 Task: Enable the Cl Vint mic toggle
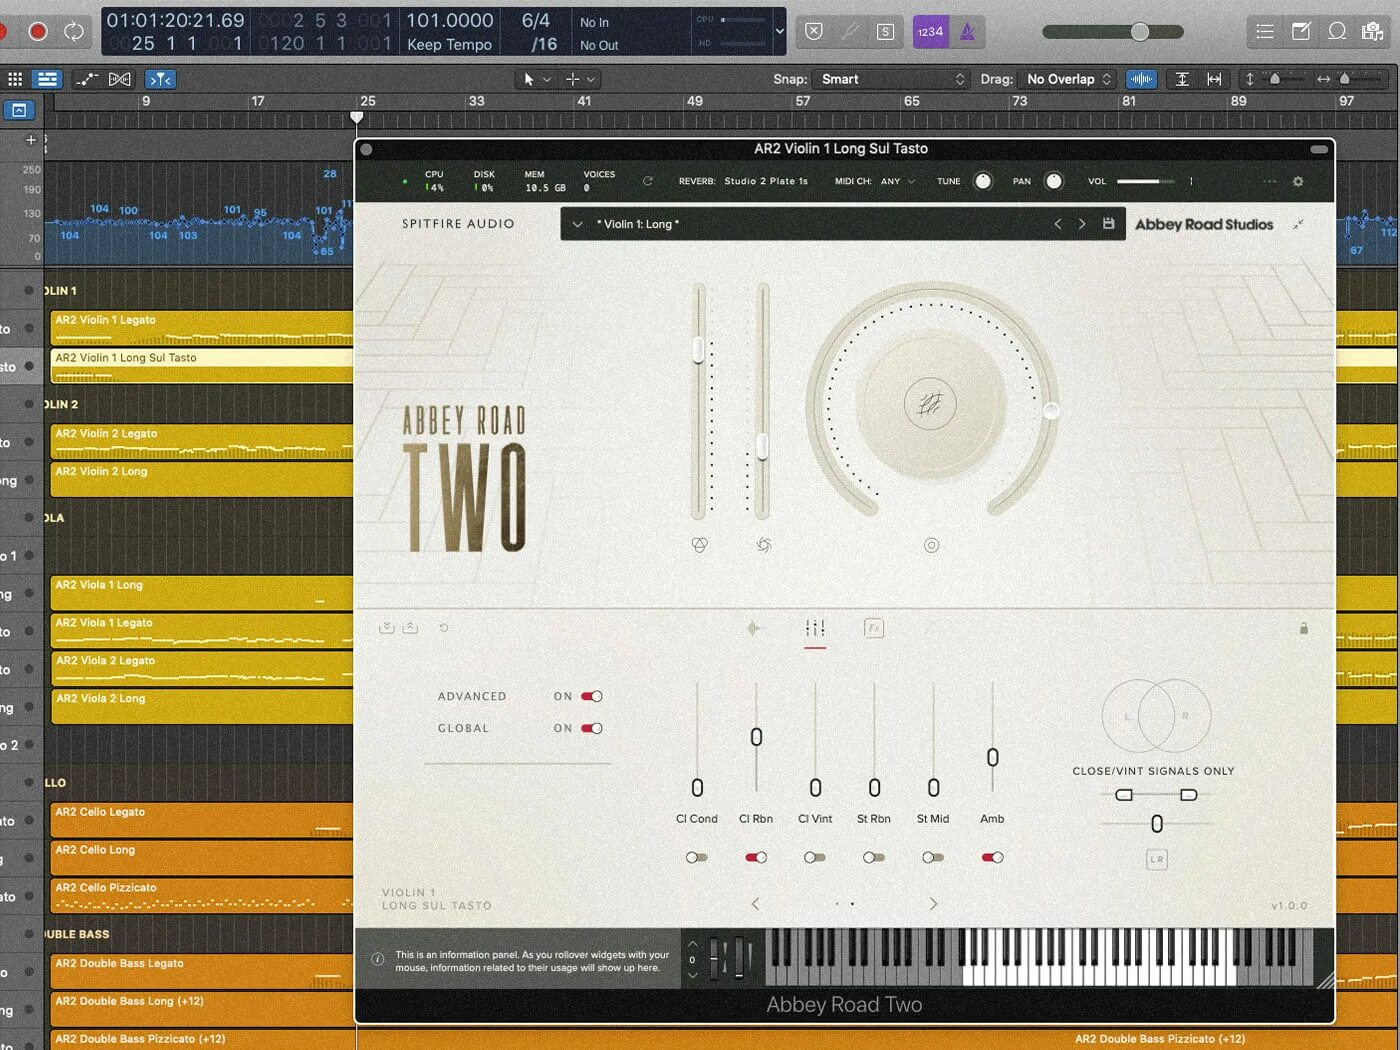pos(815,858)
